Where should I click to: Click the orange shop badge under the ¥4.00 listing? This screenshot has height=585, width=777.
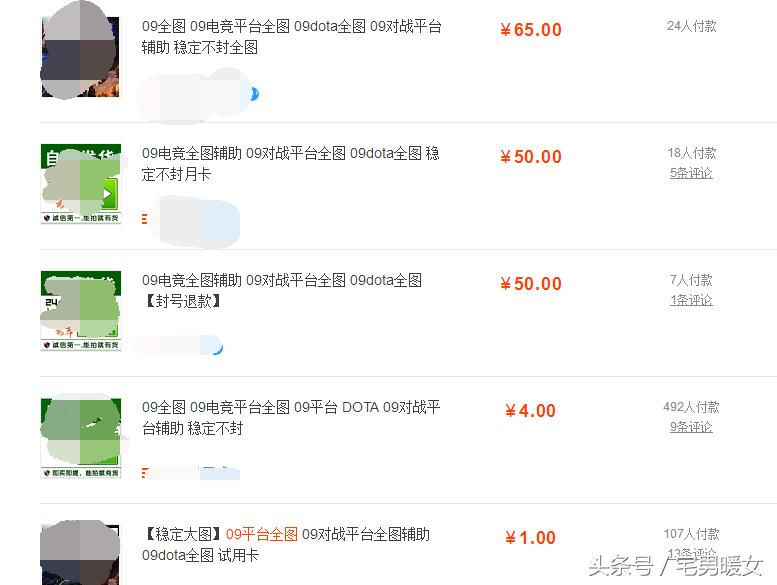click(x=144, y=473)
